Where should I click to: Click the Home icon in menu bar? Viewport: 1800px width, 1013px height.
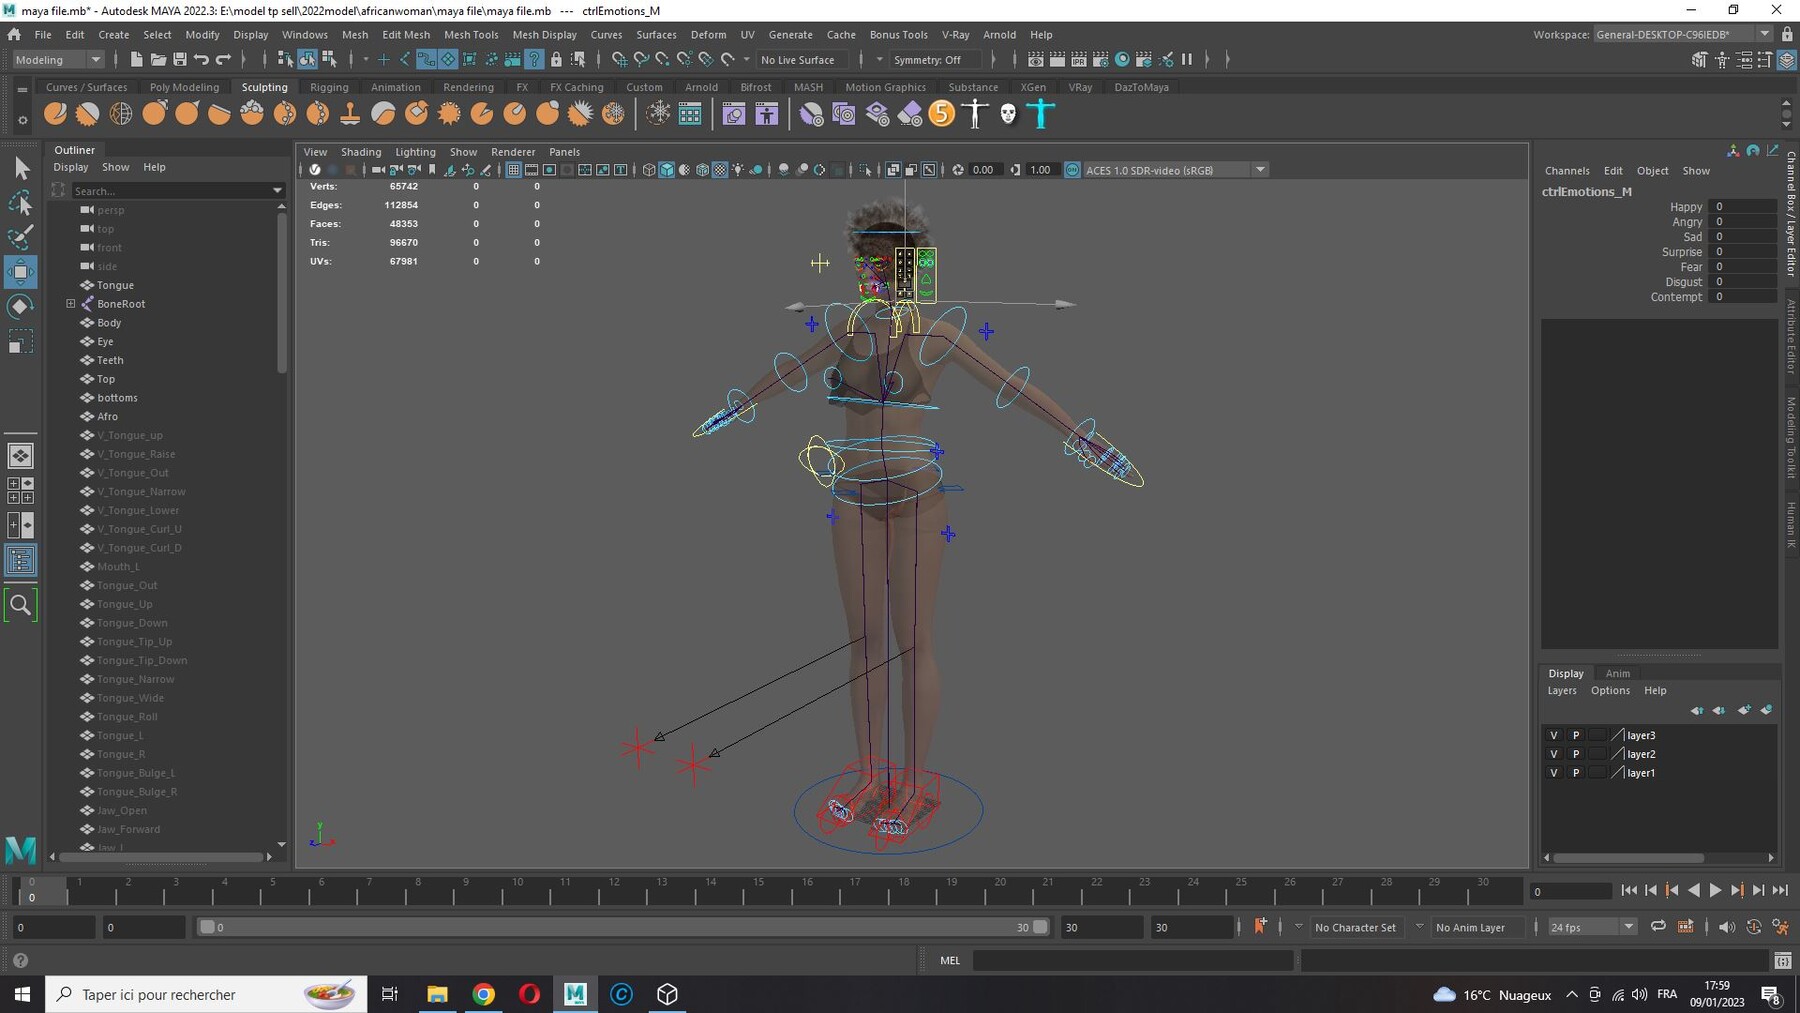click(x=14, y=34)
